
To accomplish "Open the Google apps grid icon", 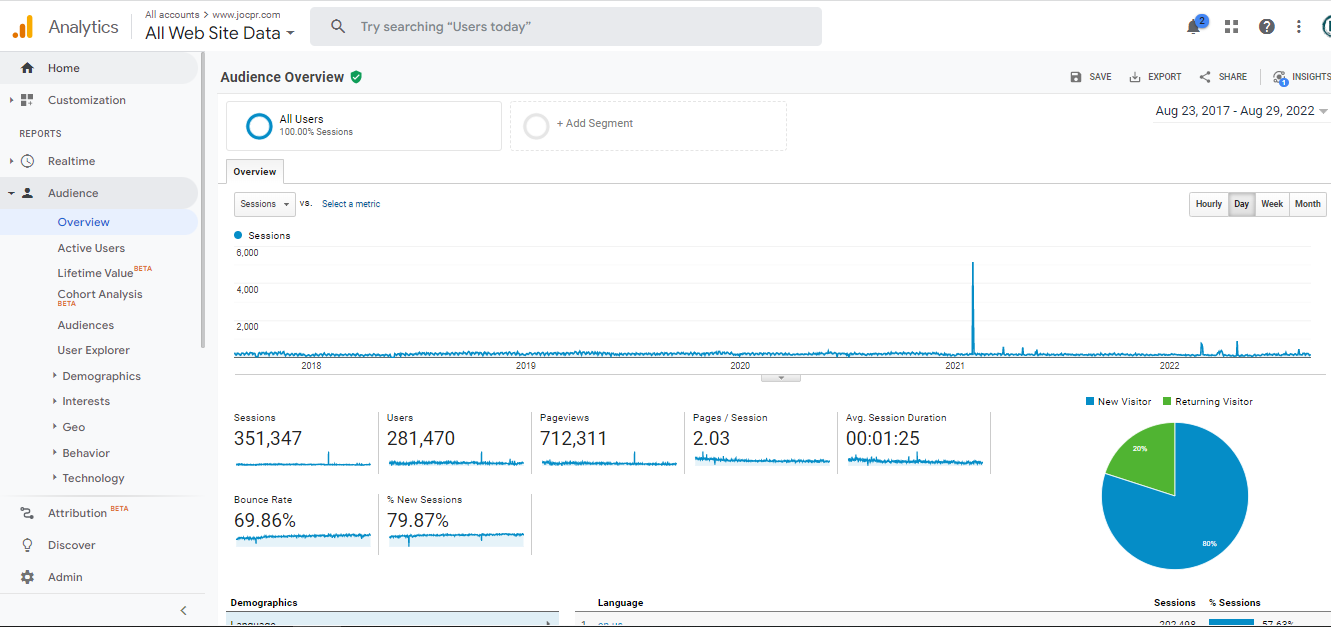I will point(1231,27).
